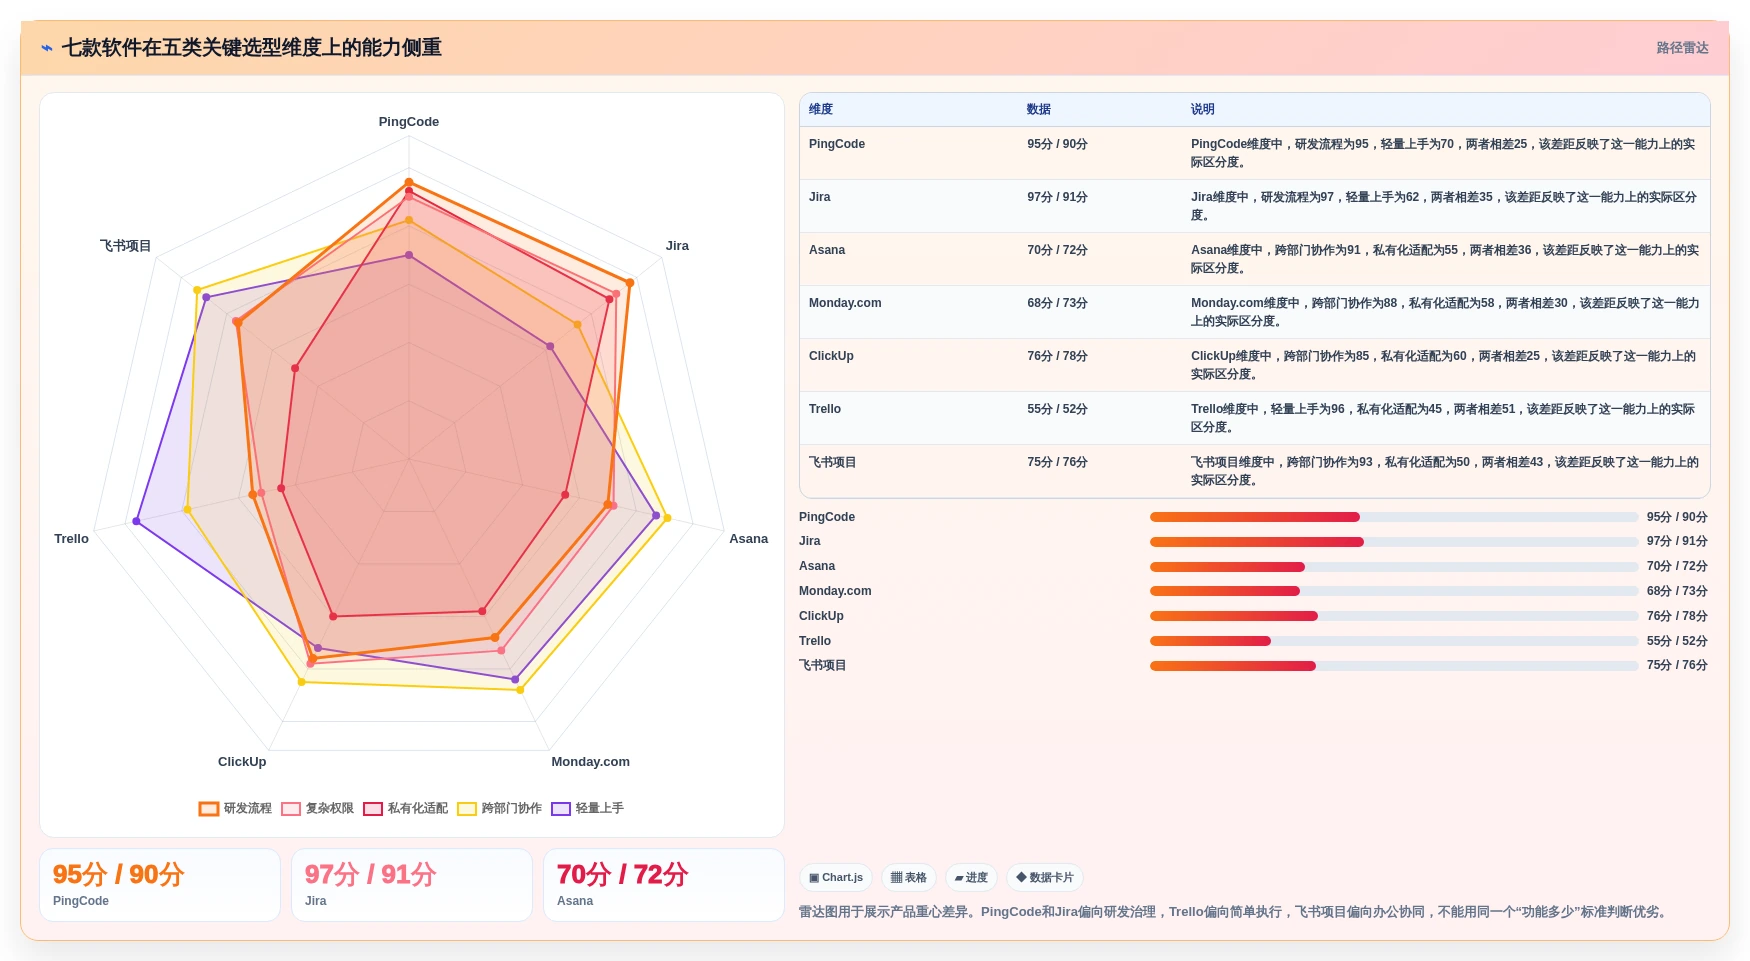Toggle the 研发流程 legend series

pyautogui.click(x=235, y=808)
